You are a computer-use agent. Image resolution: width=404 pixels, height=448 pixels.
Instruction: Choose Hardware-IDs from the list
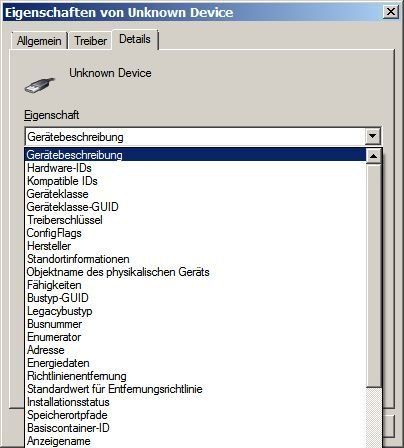pyautogui.click(x=195, y=168)
